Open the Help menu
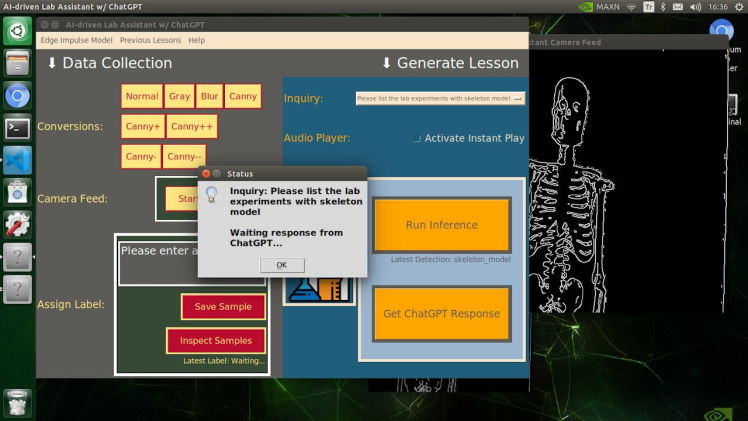This screenshot has height=421, width=748. coord(197,40)
